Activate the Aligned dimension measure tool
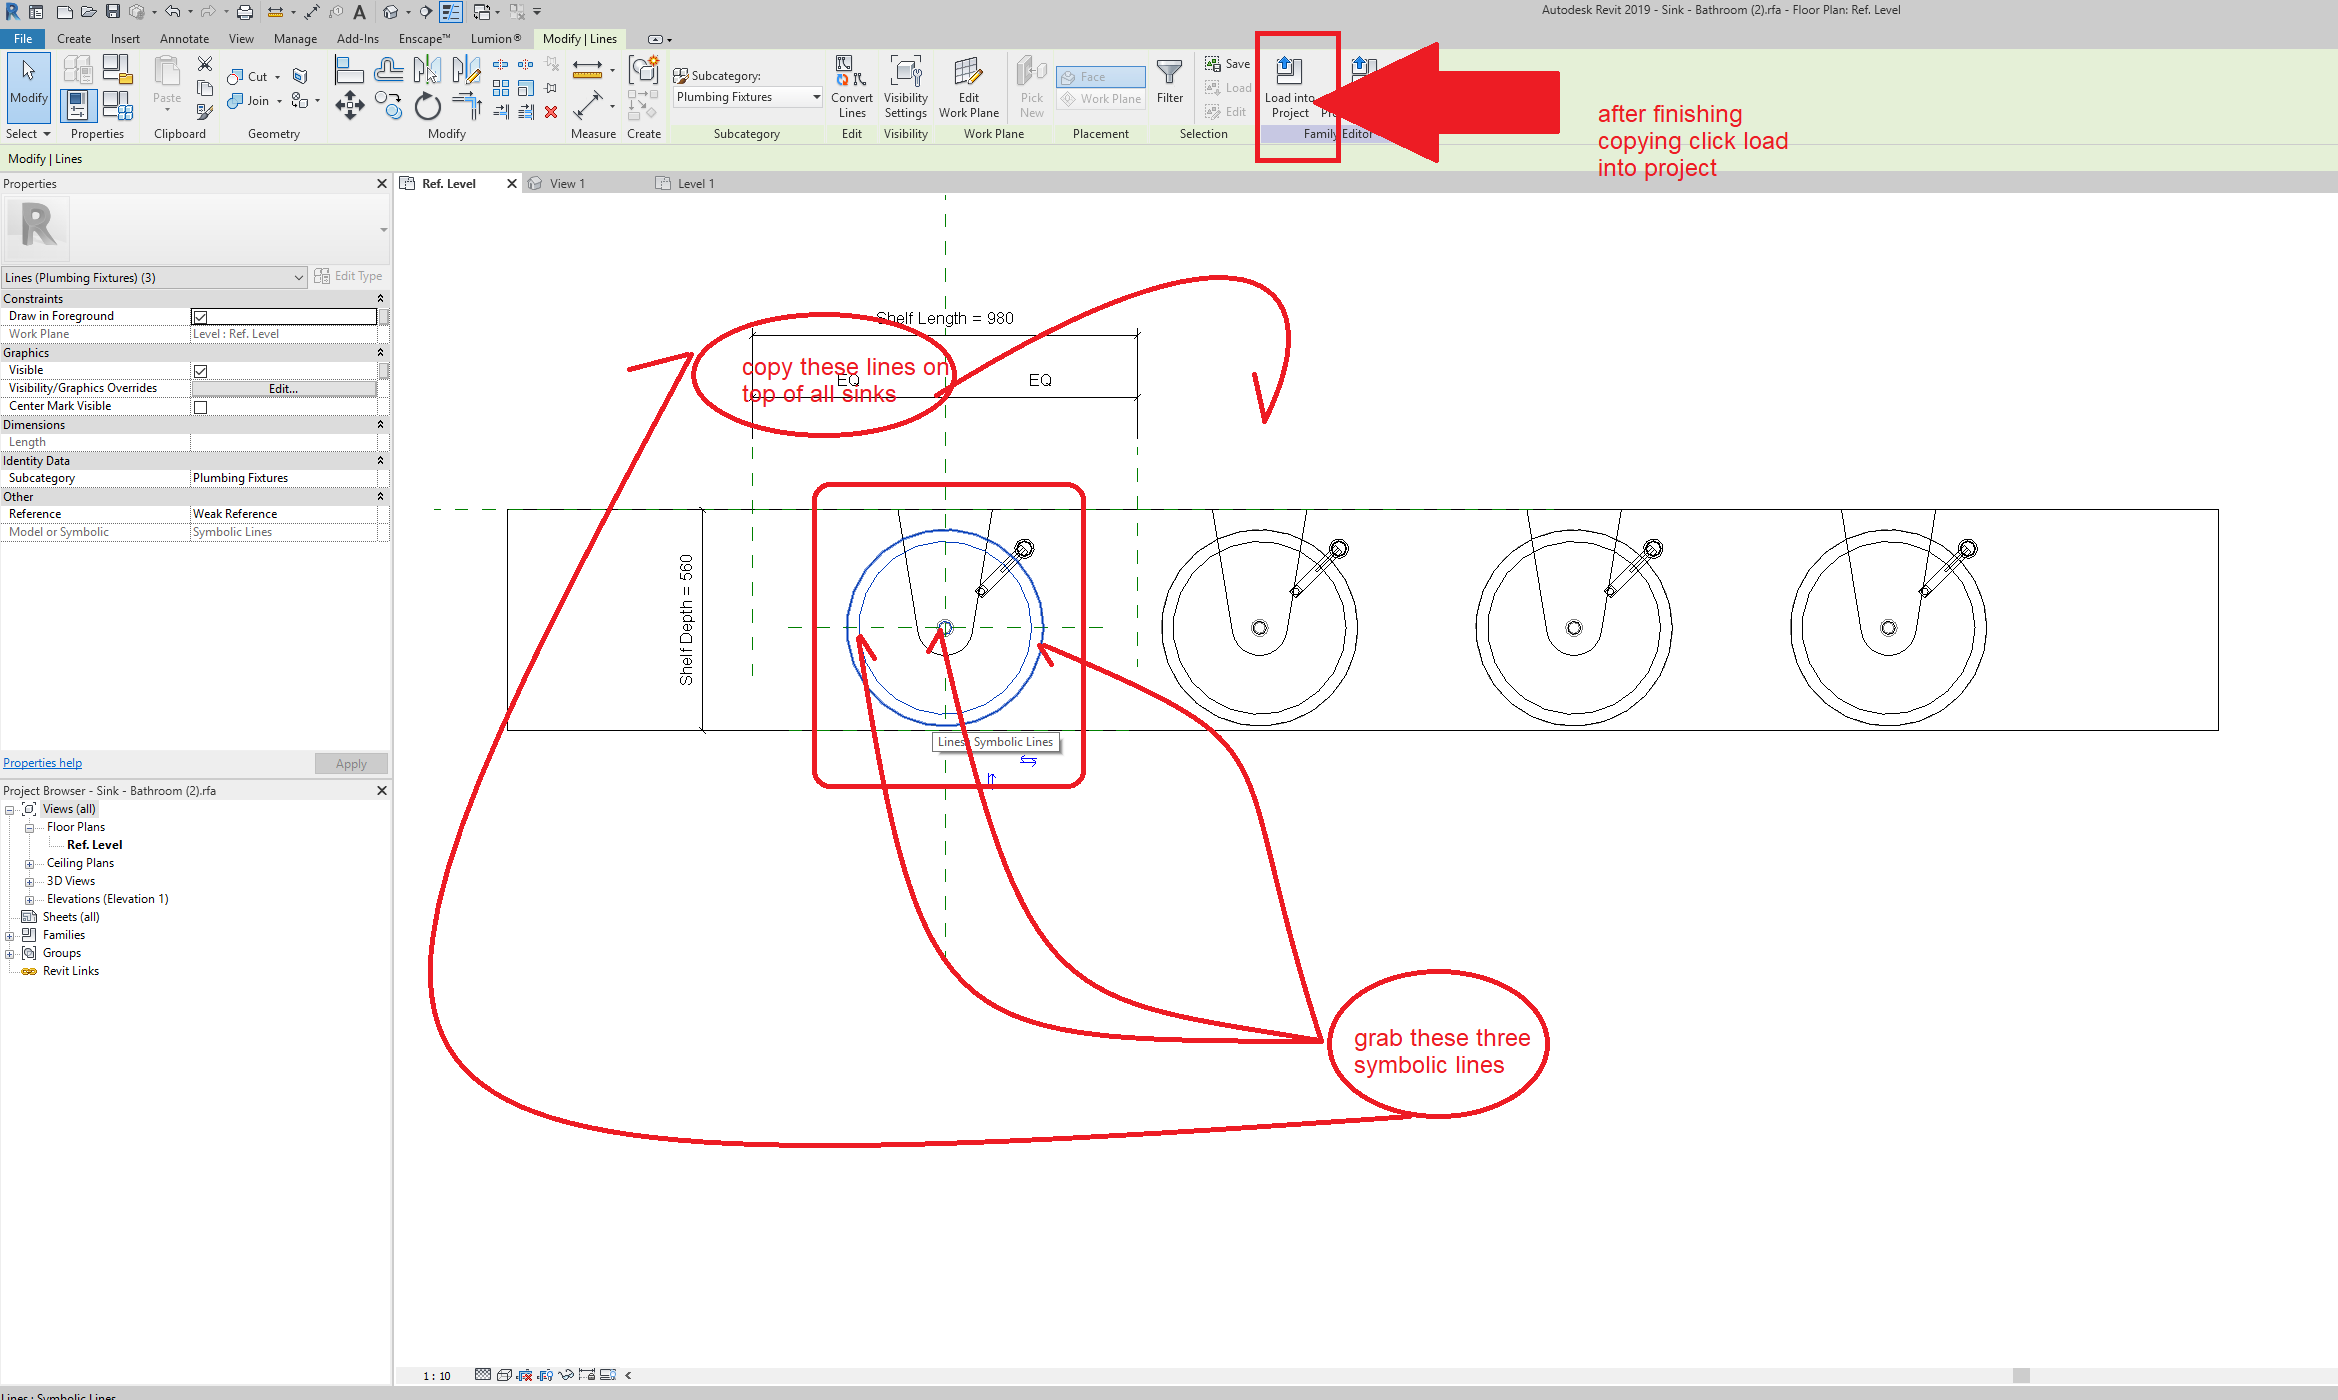 click(x=589, y=70)
